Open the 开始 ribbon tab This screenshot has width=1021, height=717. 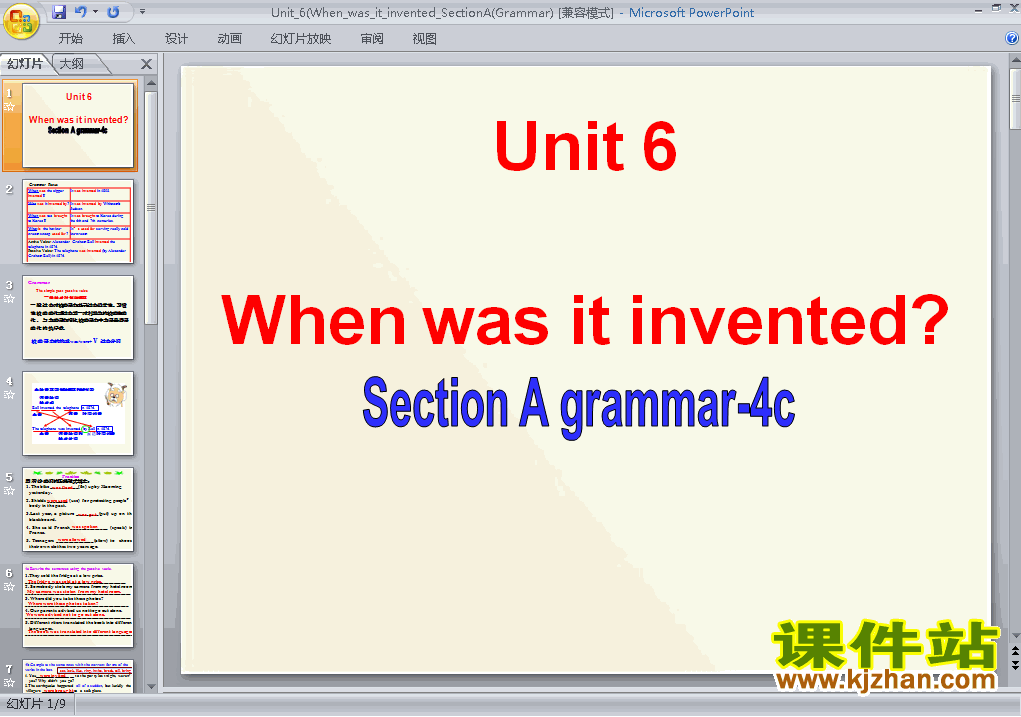[70, 38]
